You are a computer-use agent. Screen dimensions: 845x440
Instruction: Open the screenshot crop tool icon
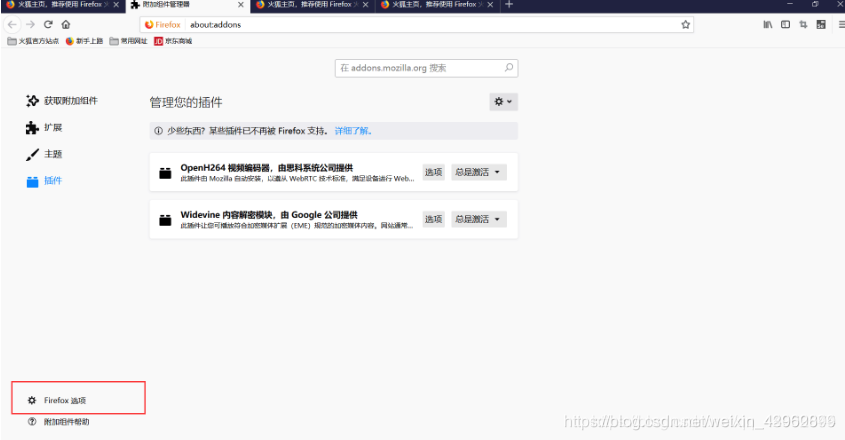click(x=803, y=24)
